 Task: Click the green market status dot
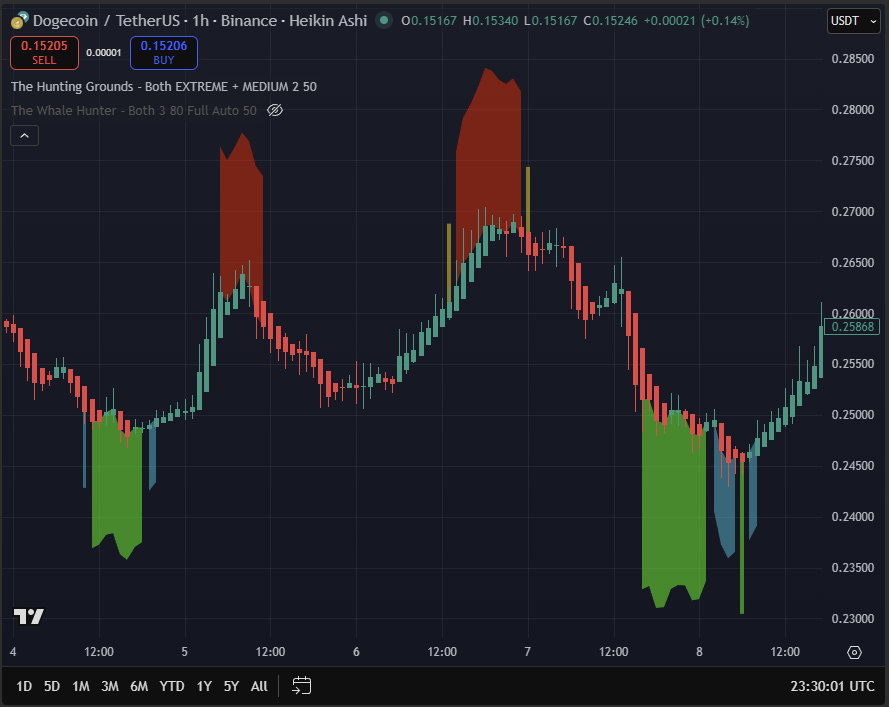click(x=384, y=21)
